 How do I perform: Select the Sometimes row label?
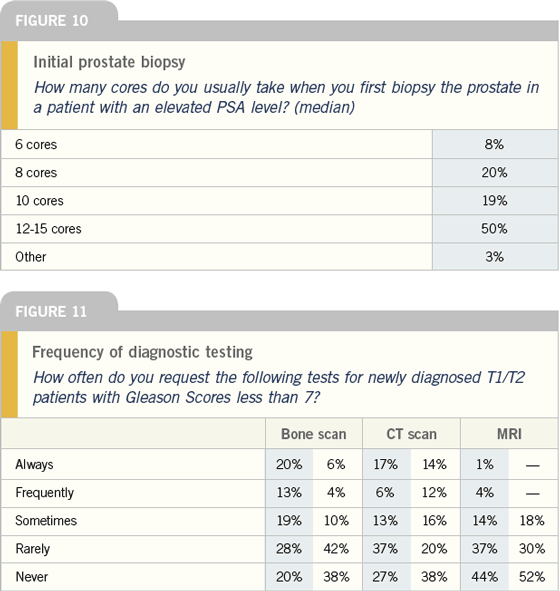pyautogui.click(x=46, y=521)
